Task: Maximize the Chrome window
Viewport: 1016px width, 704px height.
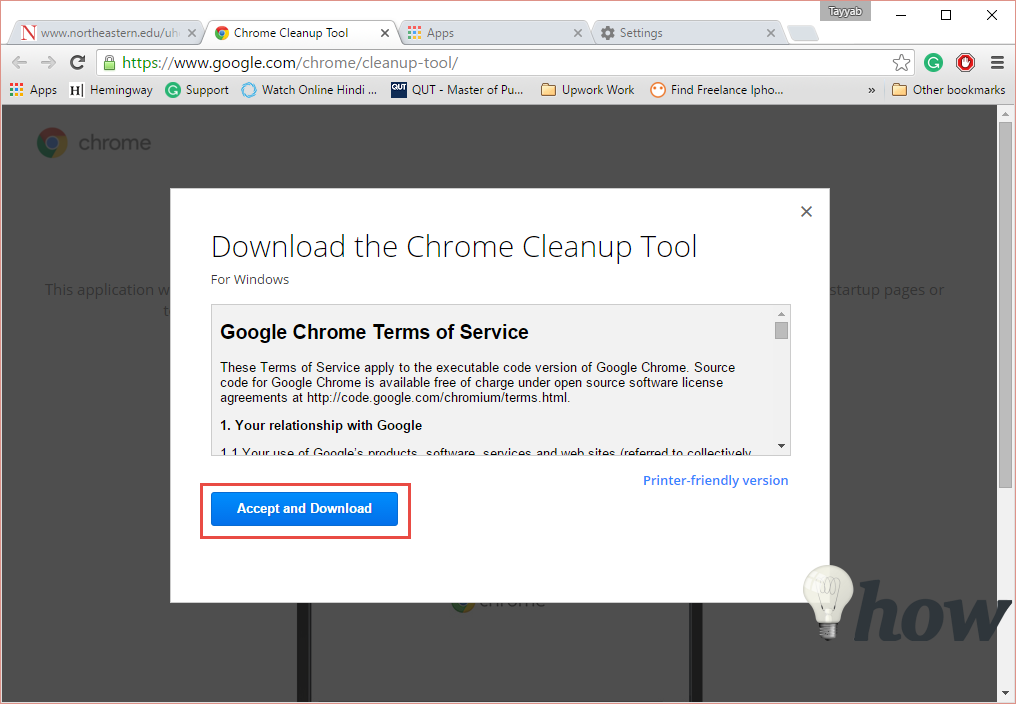Action: point(946,15)
